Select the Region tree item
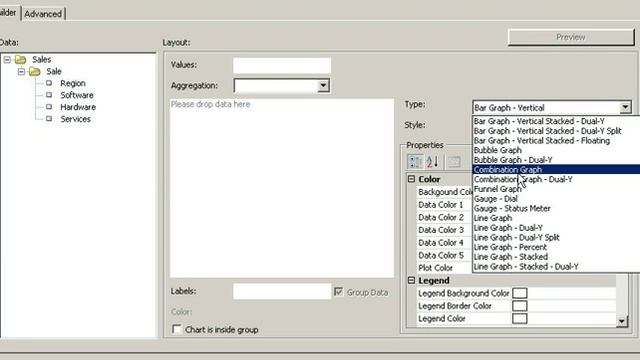The height and width of the screenshot is (360, 640). coord(73,83)
